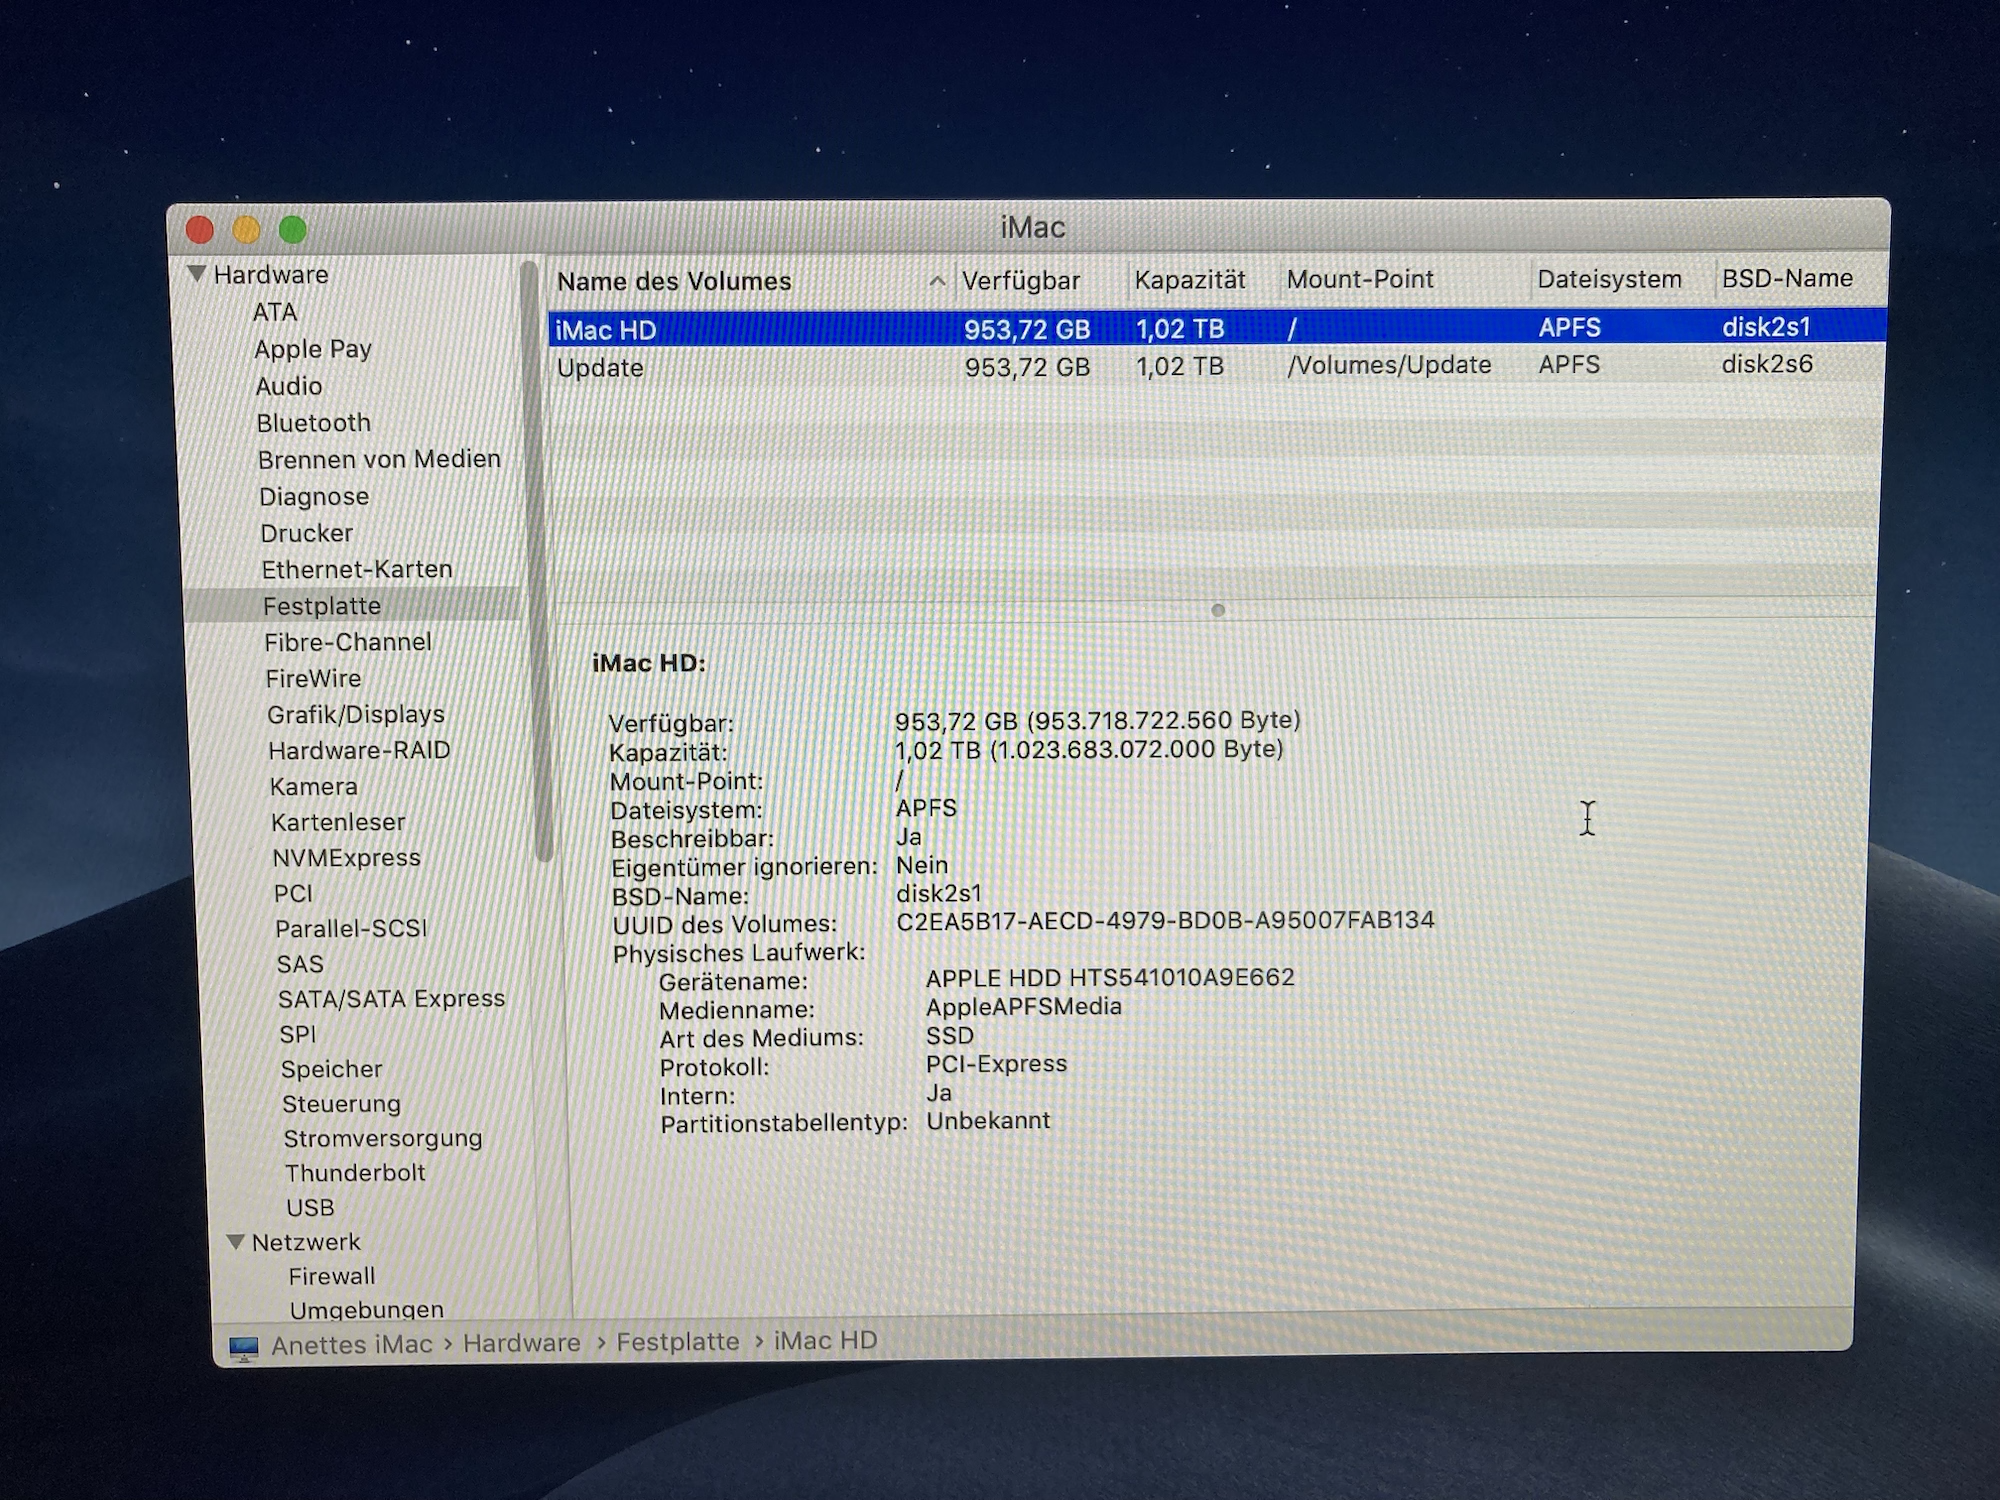Click sort arrow in Name des Volumes header
The image size is (2000, 1500).
[936, 281]
